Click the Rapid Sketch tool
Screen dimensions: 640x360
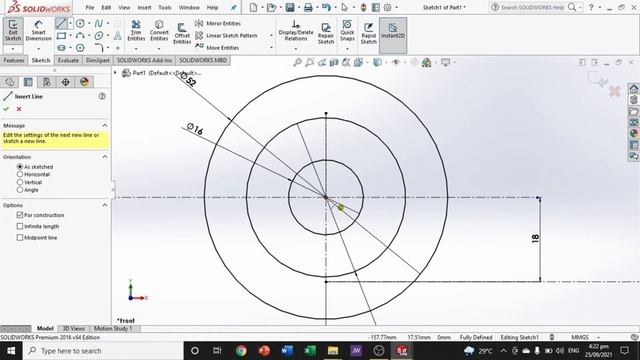click(x=368, y=33)
